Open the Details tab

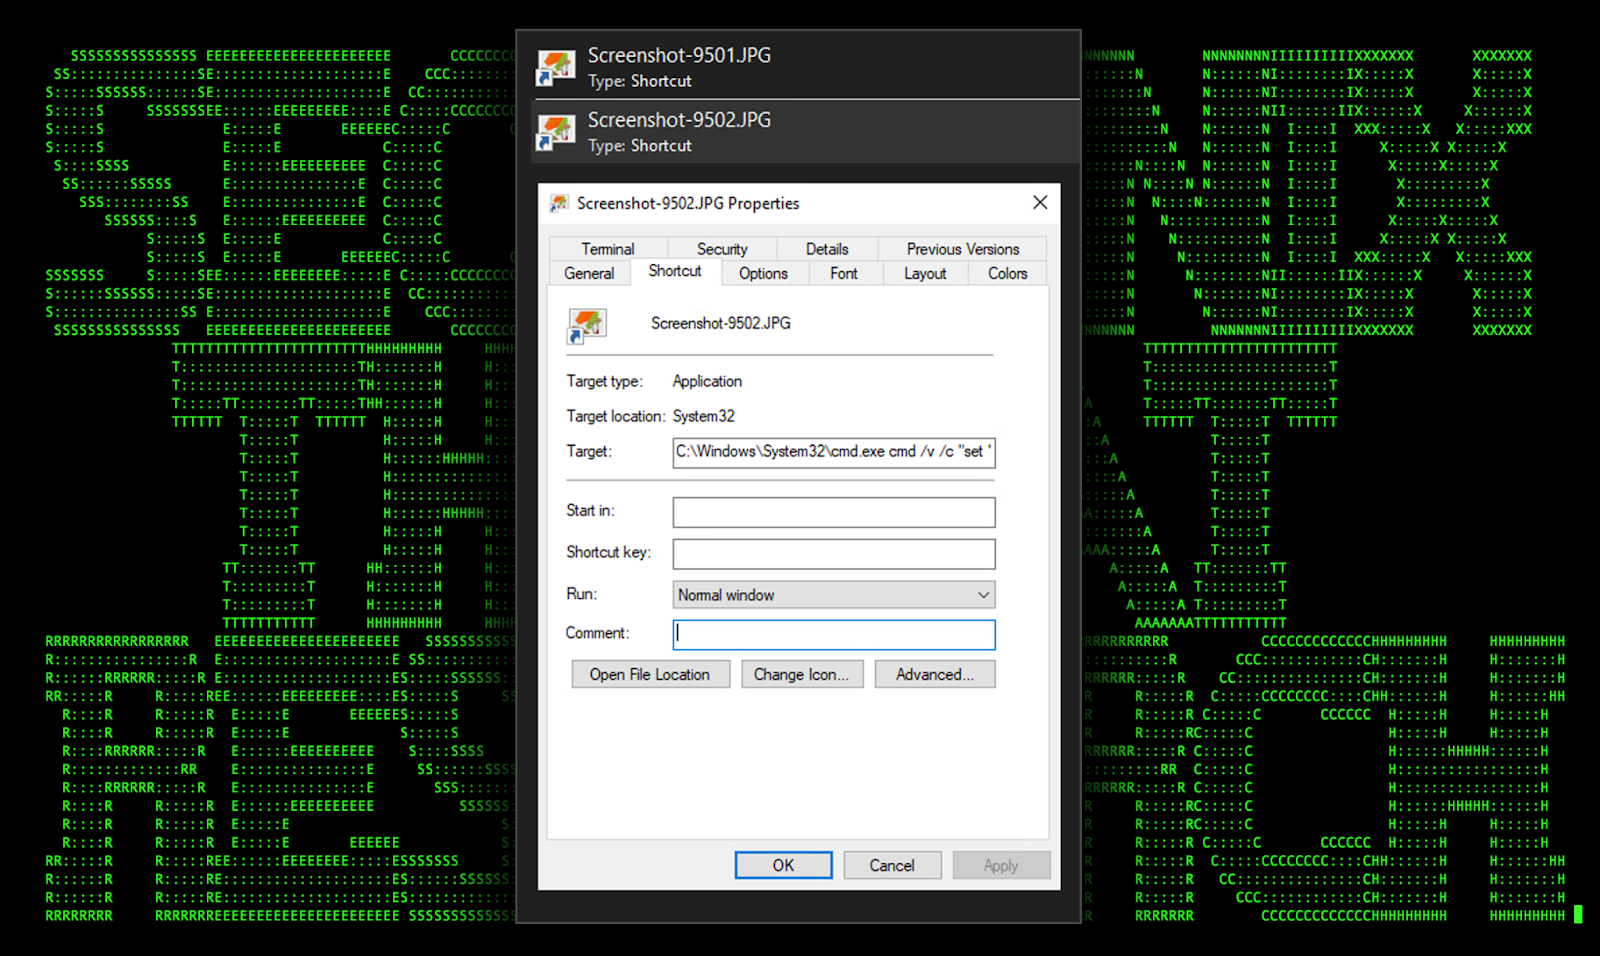click(x=826, y=249)
